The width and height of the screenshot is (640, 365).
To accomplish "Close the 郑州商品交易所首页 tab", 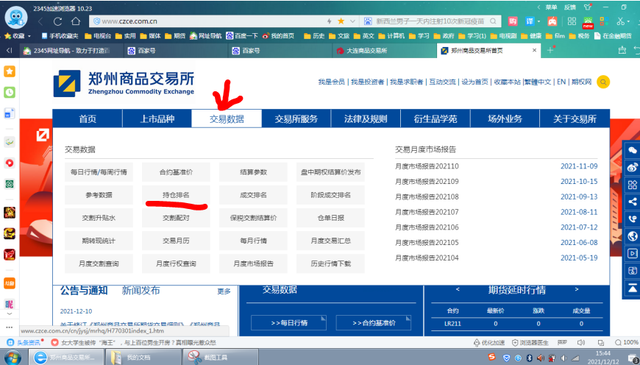I will tap(534, 50).
